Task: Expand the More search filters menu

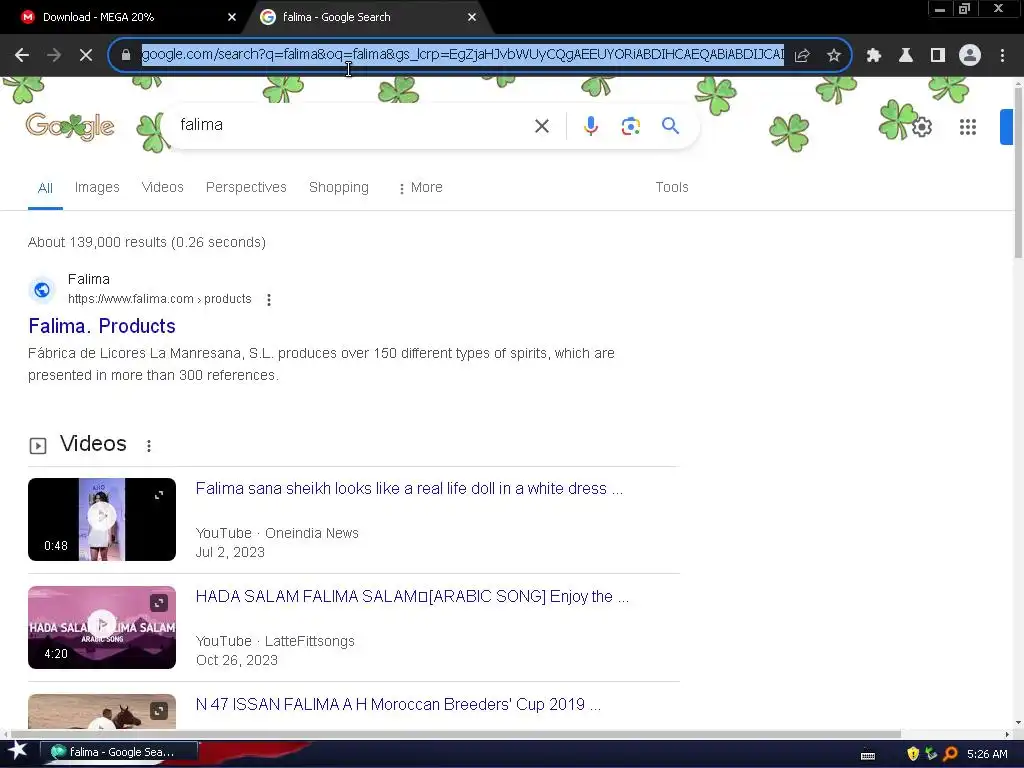Action: point(421,187)
